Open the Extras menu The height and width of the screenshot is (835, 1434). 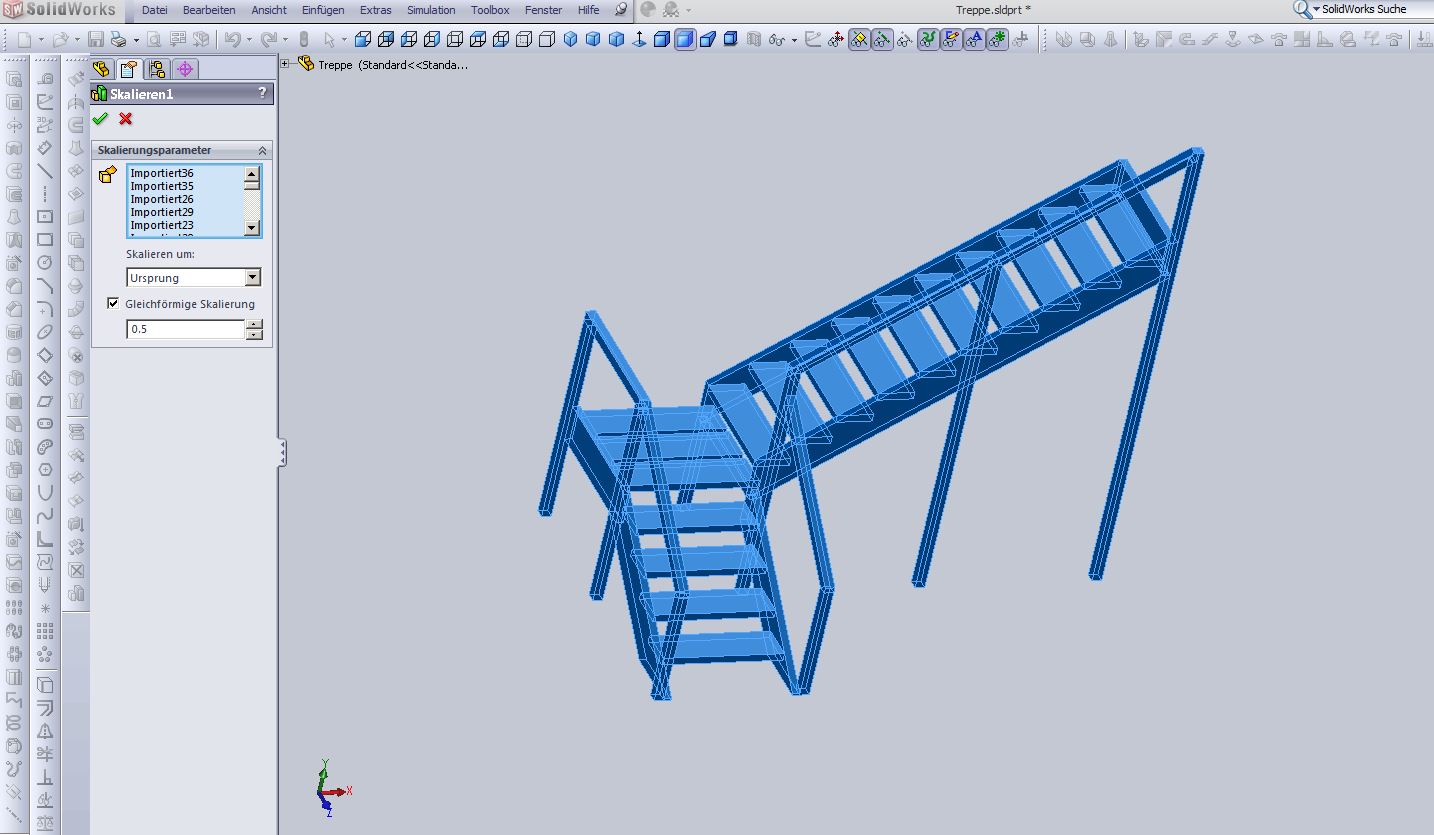coord(376,10)
